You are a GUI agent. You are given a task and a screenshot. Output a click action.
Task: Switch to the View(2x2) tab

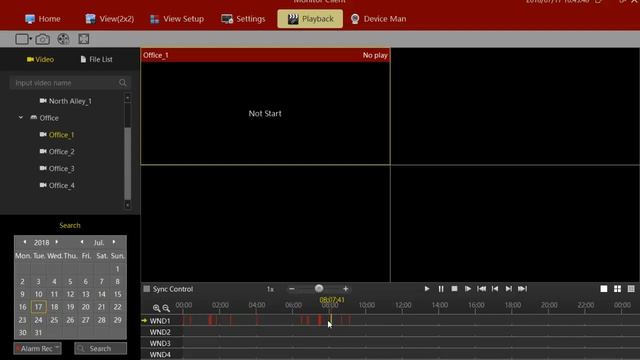click(x=109, y=19)
